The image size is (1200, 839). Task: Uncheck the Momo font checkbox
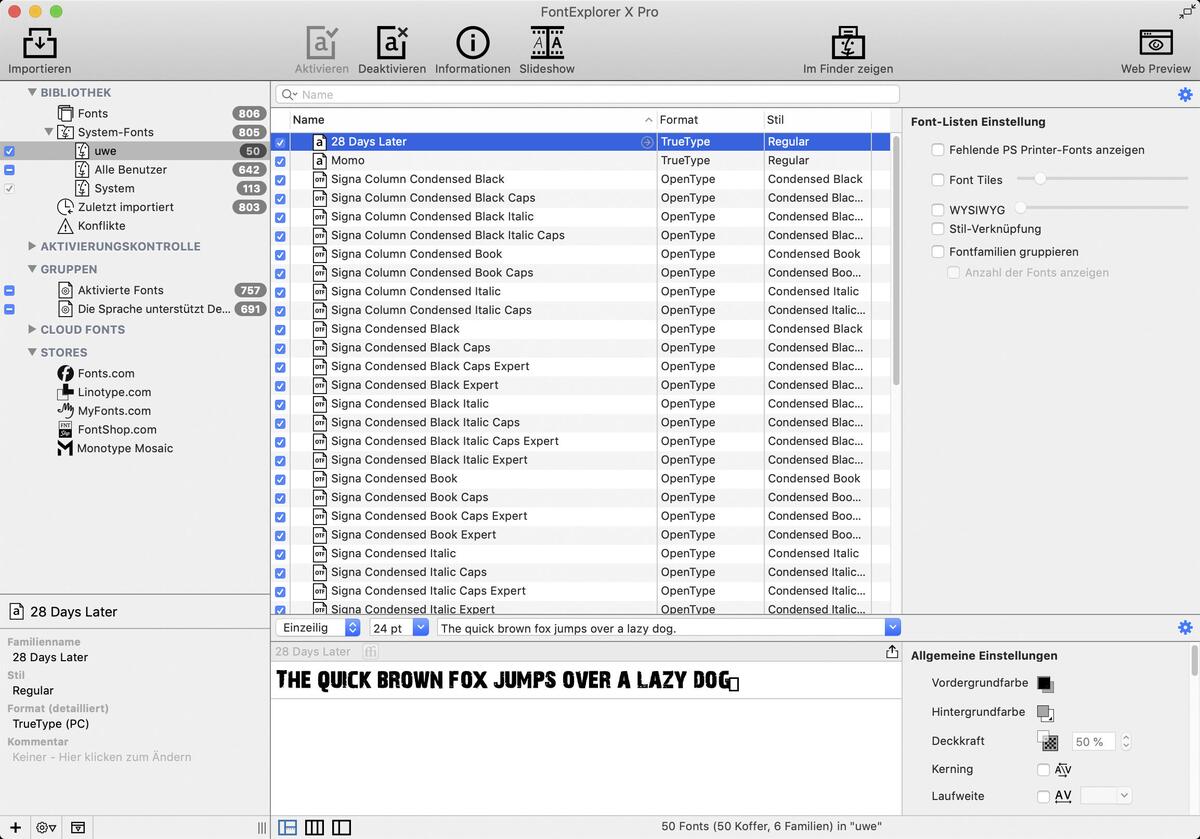280,161
